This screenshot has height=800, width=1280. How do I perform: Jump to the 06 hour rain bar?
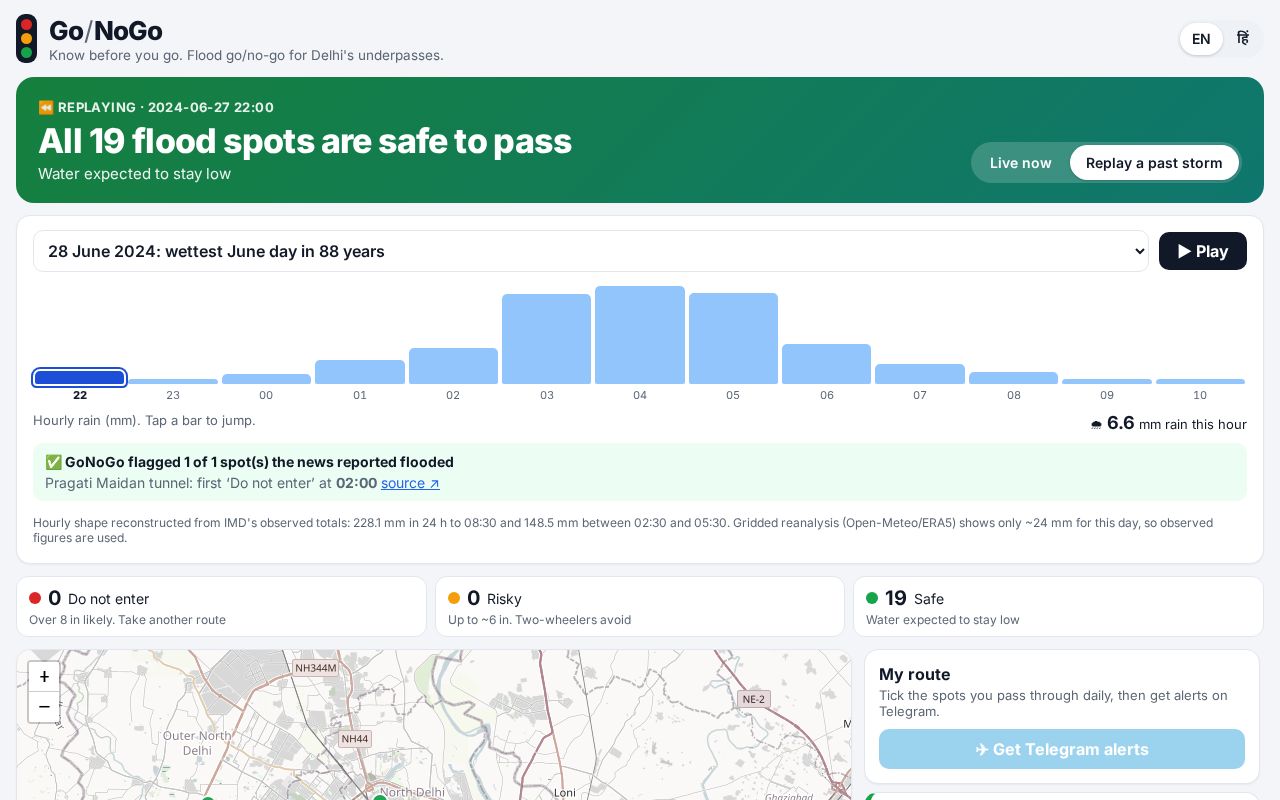826,364
